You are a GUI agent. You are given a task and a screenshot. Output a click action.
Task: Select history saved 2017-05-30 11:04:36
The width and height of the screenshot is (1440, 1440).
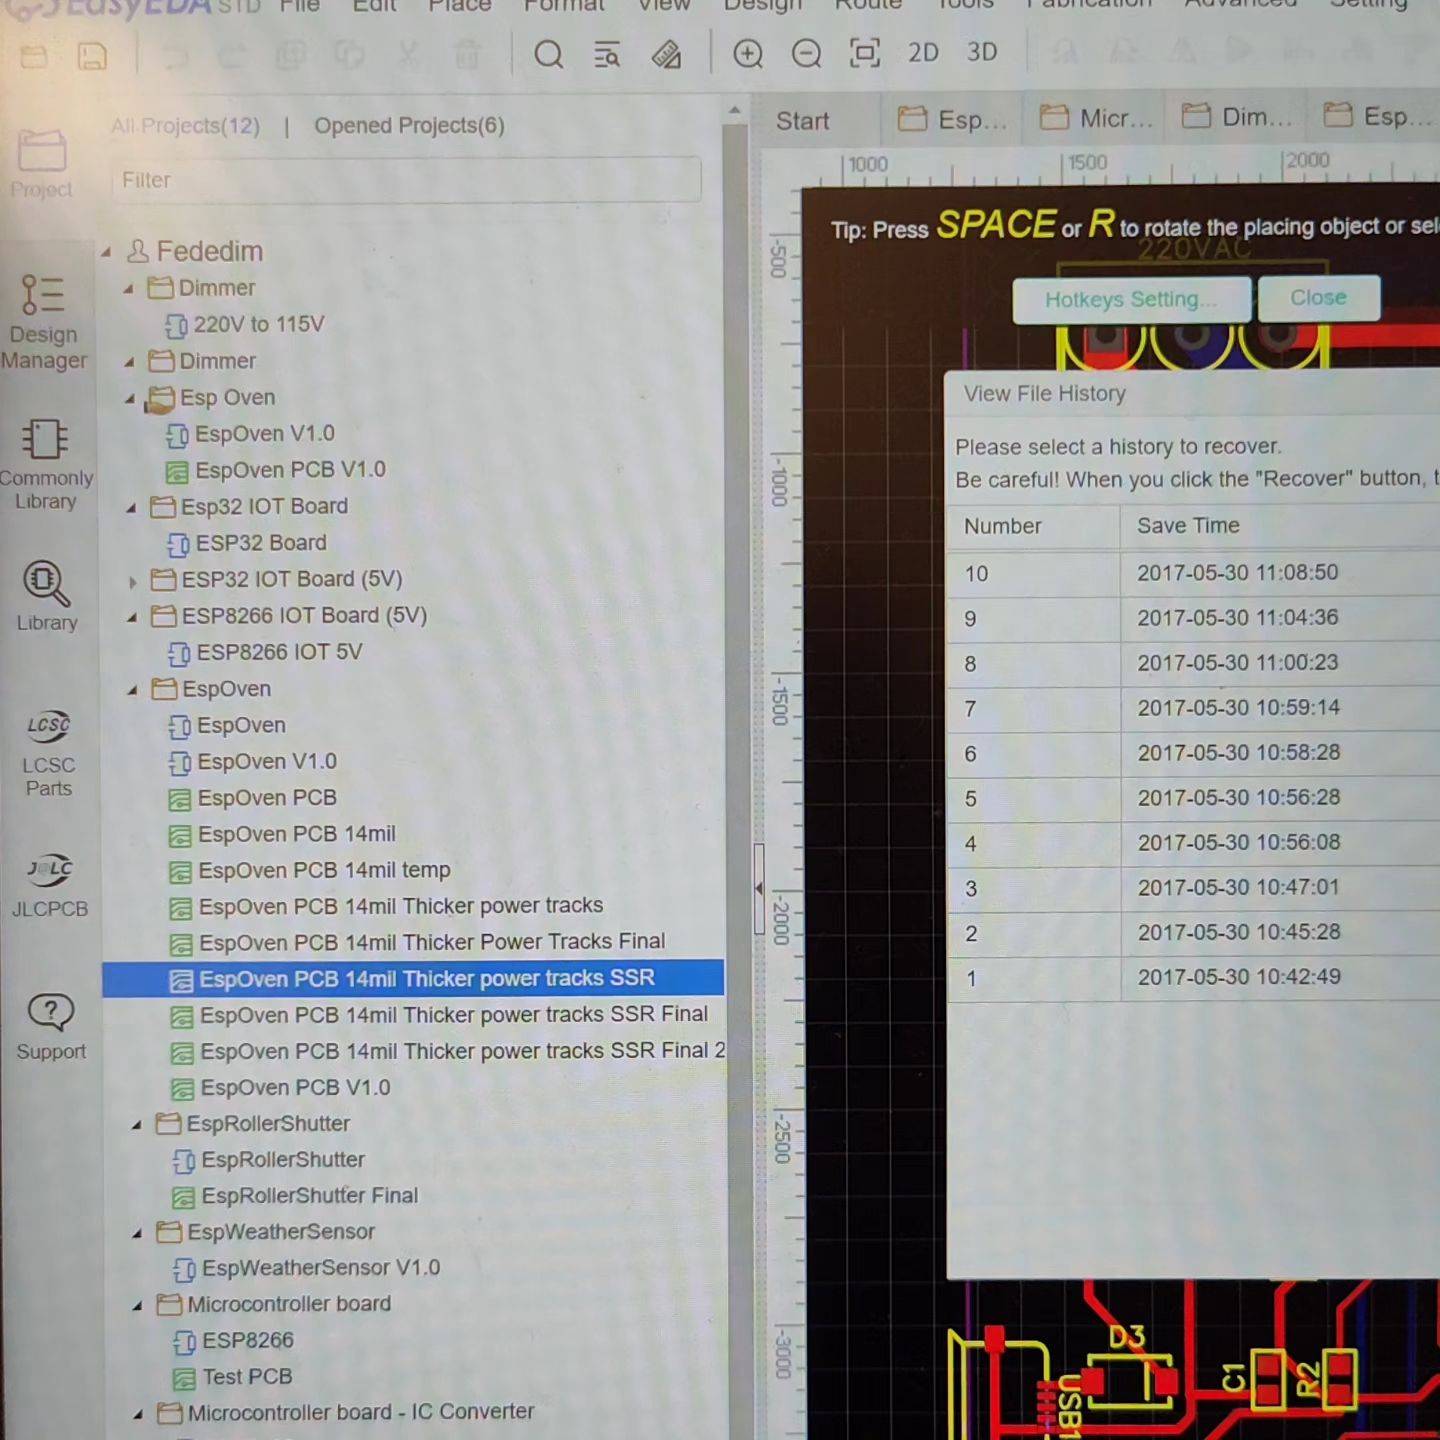point(1194,618)
